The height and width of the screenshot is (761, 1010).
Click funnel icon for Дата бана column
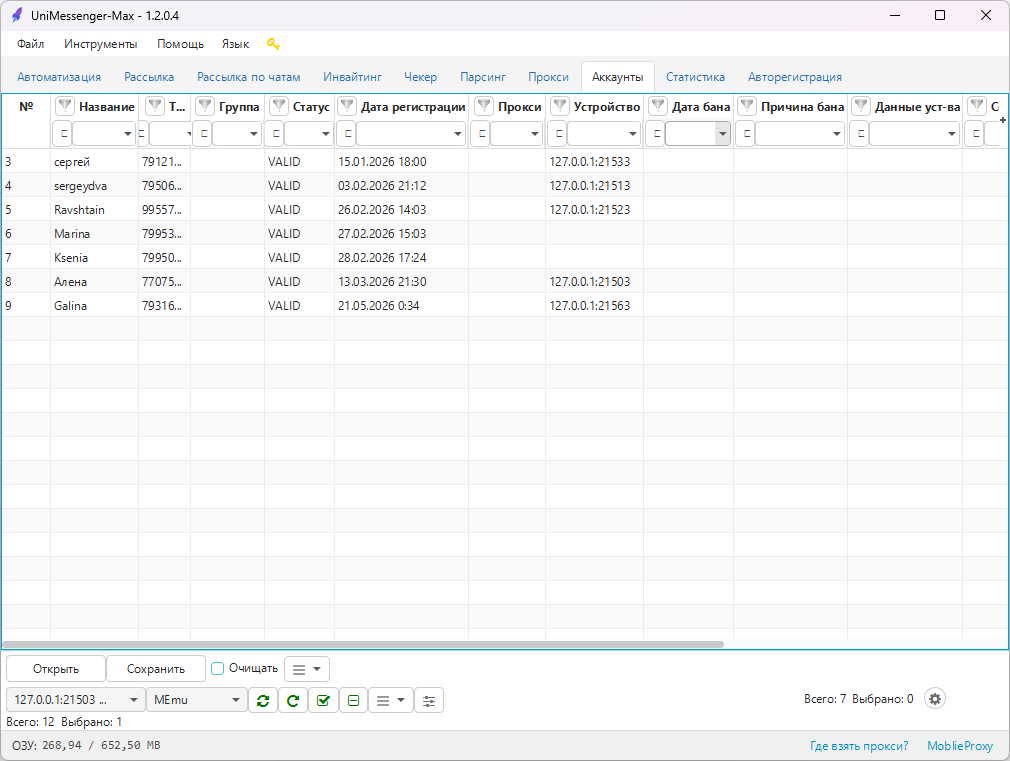tap(658, 106)
